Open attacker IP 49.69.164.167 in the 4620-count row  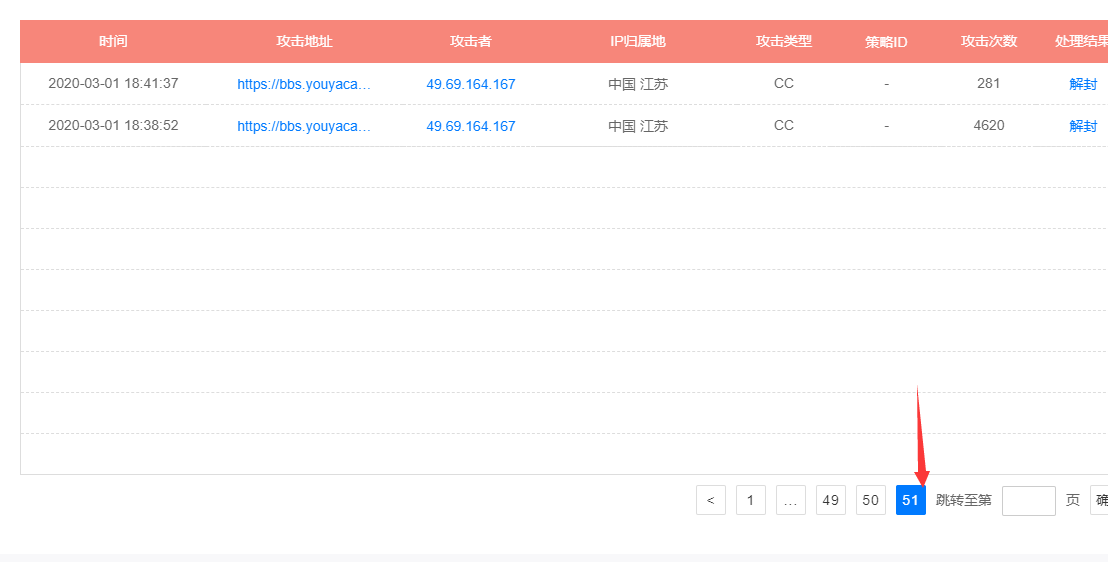tap(471, 127)
